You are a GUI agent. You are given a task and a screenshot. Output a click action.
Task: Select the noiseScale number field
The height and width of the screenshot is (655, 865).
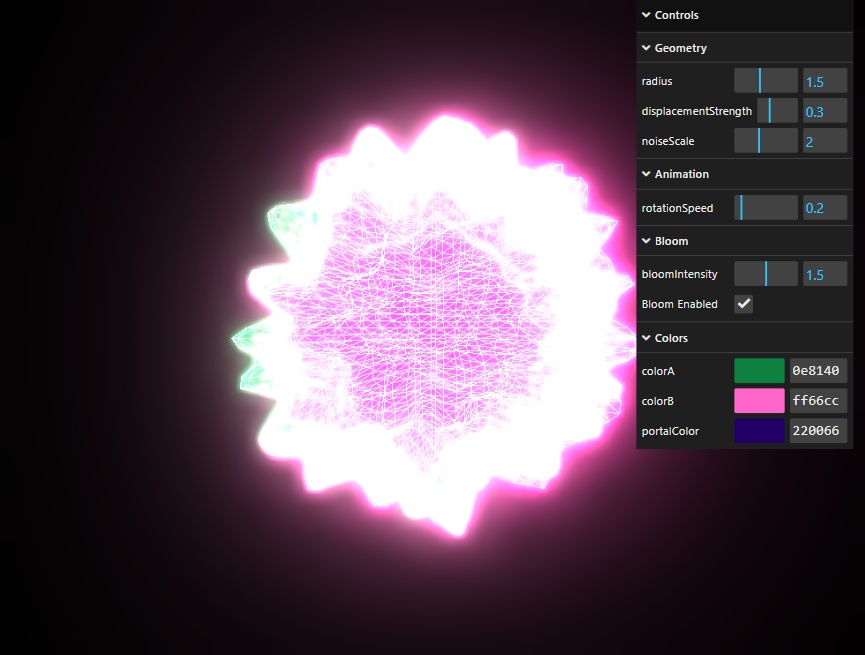click(x=825, y=141)
